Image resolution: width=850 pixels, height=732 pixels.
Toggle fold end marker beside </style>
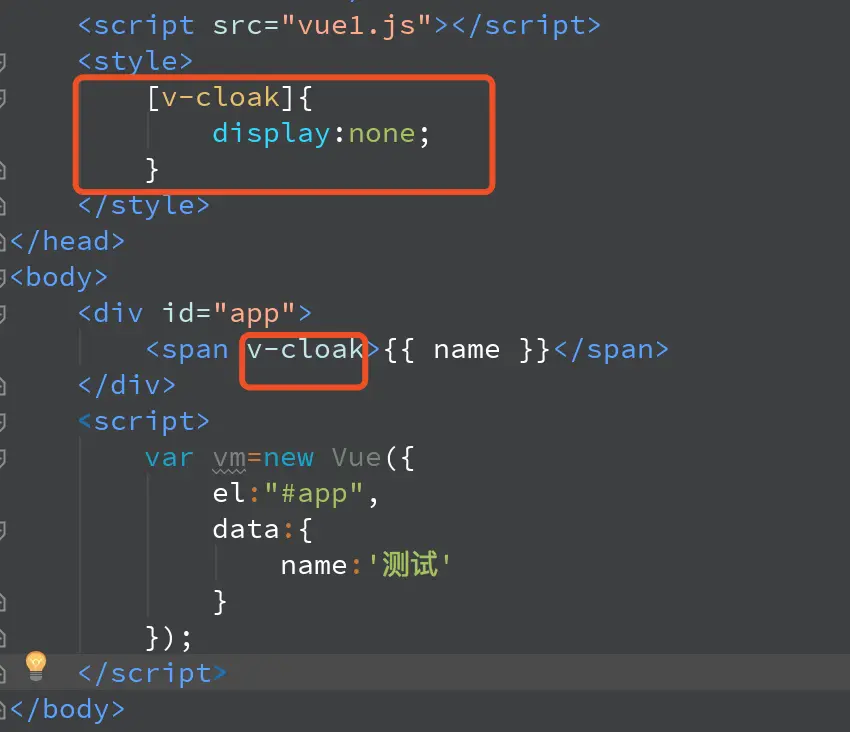2,206
